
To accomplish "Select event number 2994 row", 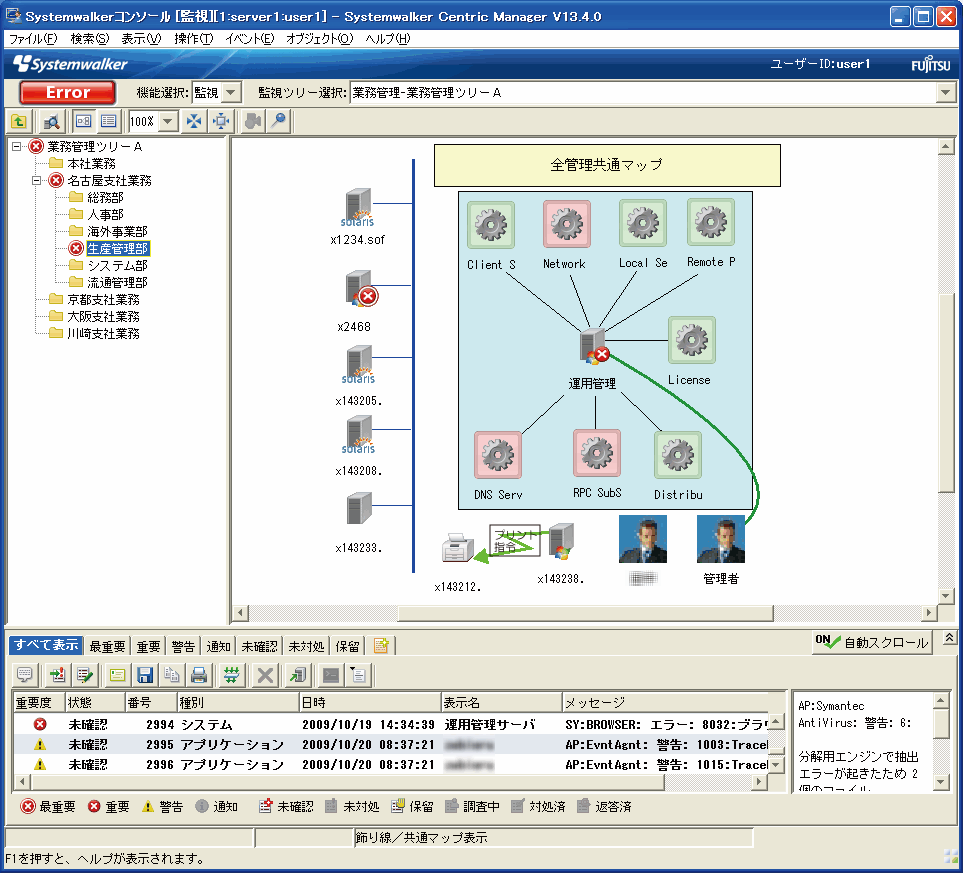I will [x=391, y=724].
